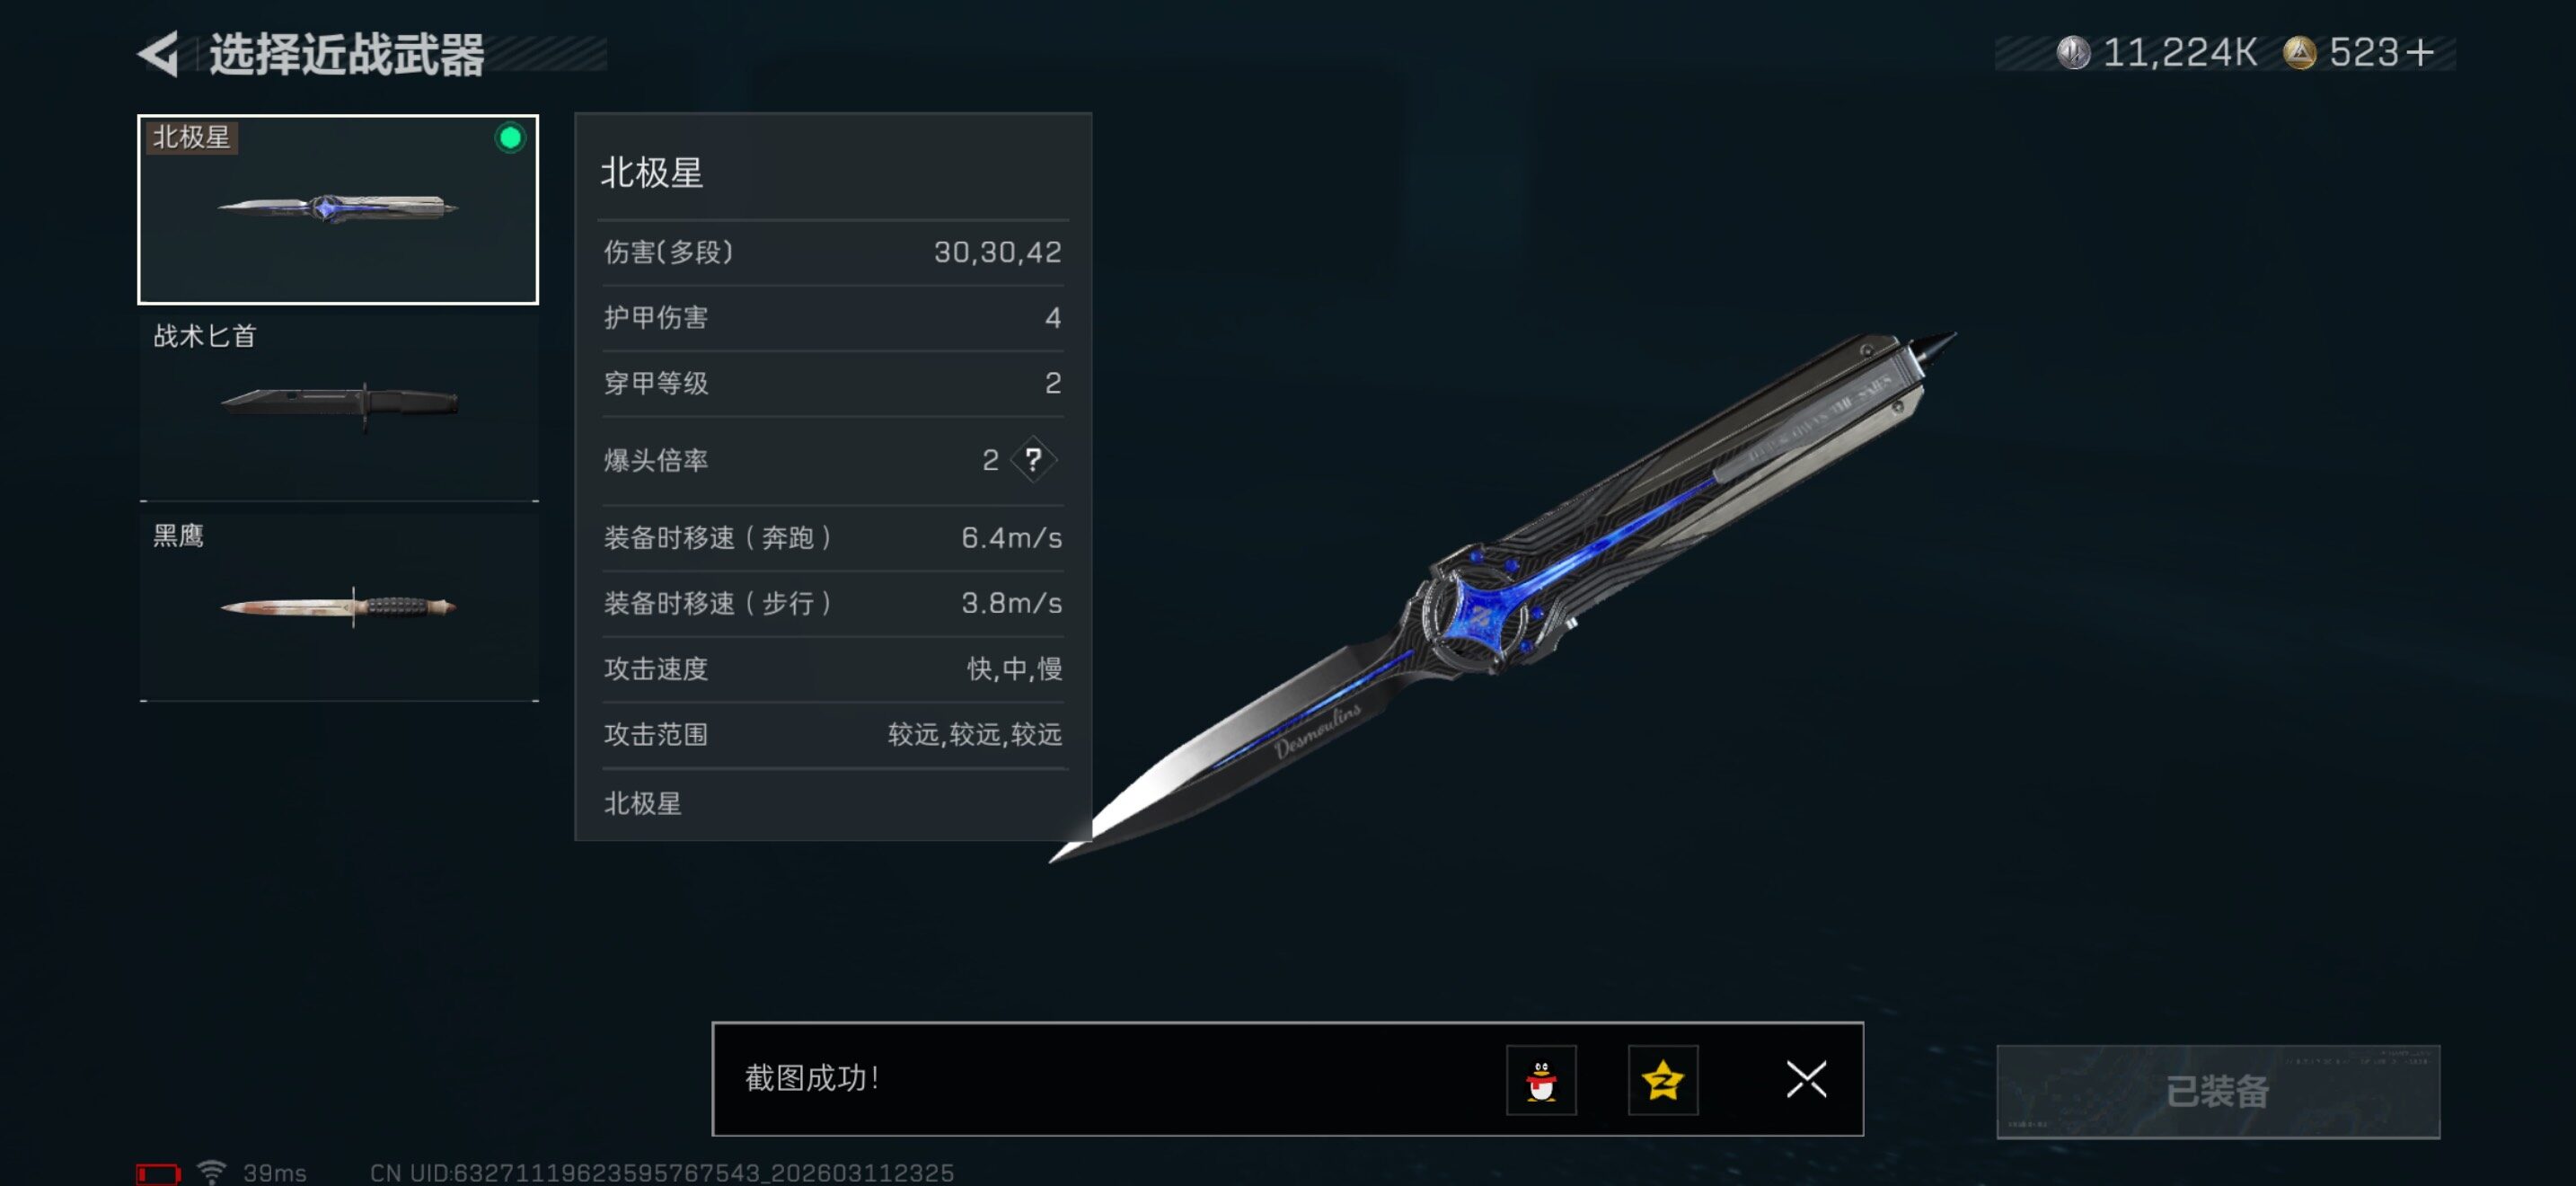Image resolution: width=2576 pixels, height=1186 pixels.
Task: Share screenshot via QQ penguin icon
Action: 1541,1079
